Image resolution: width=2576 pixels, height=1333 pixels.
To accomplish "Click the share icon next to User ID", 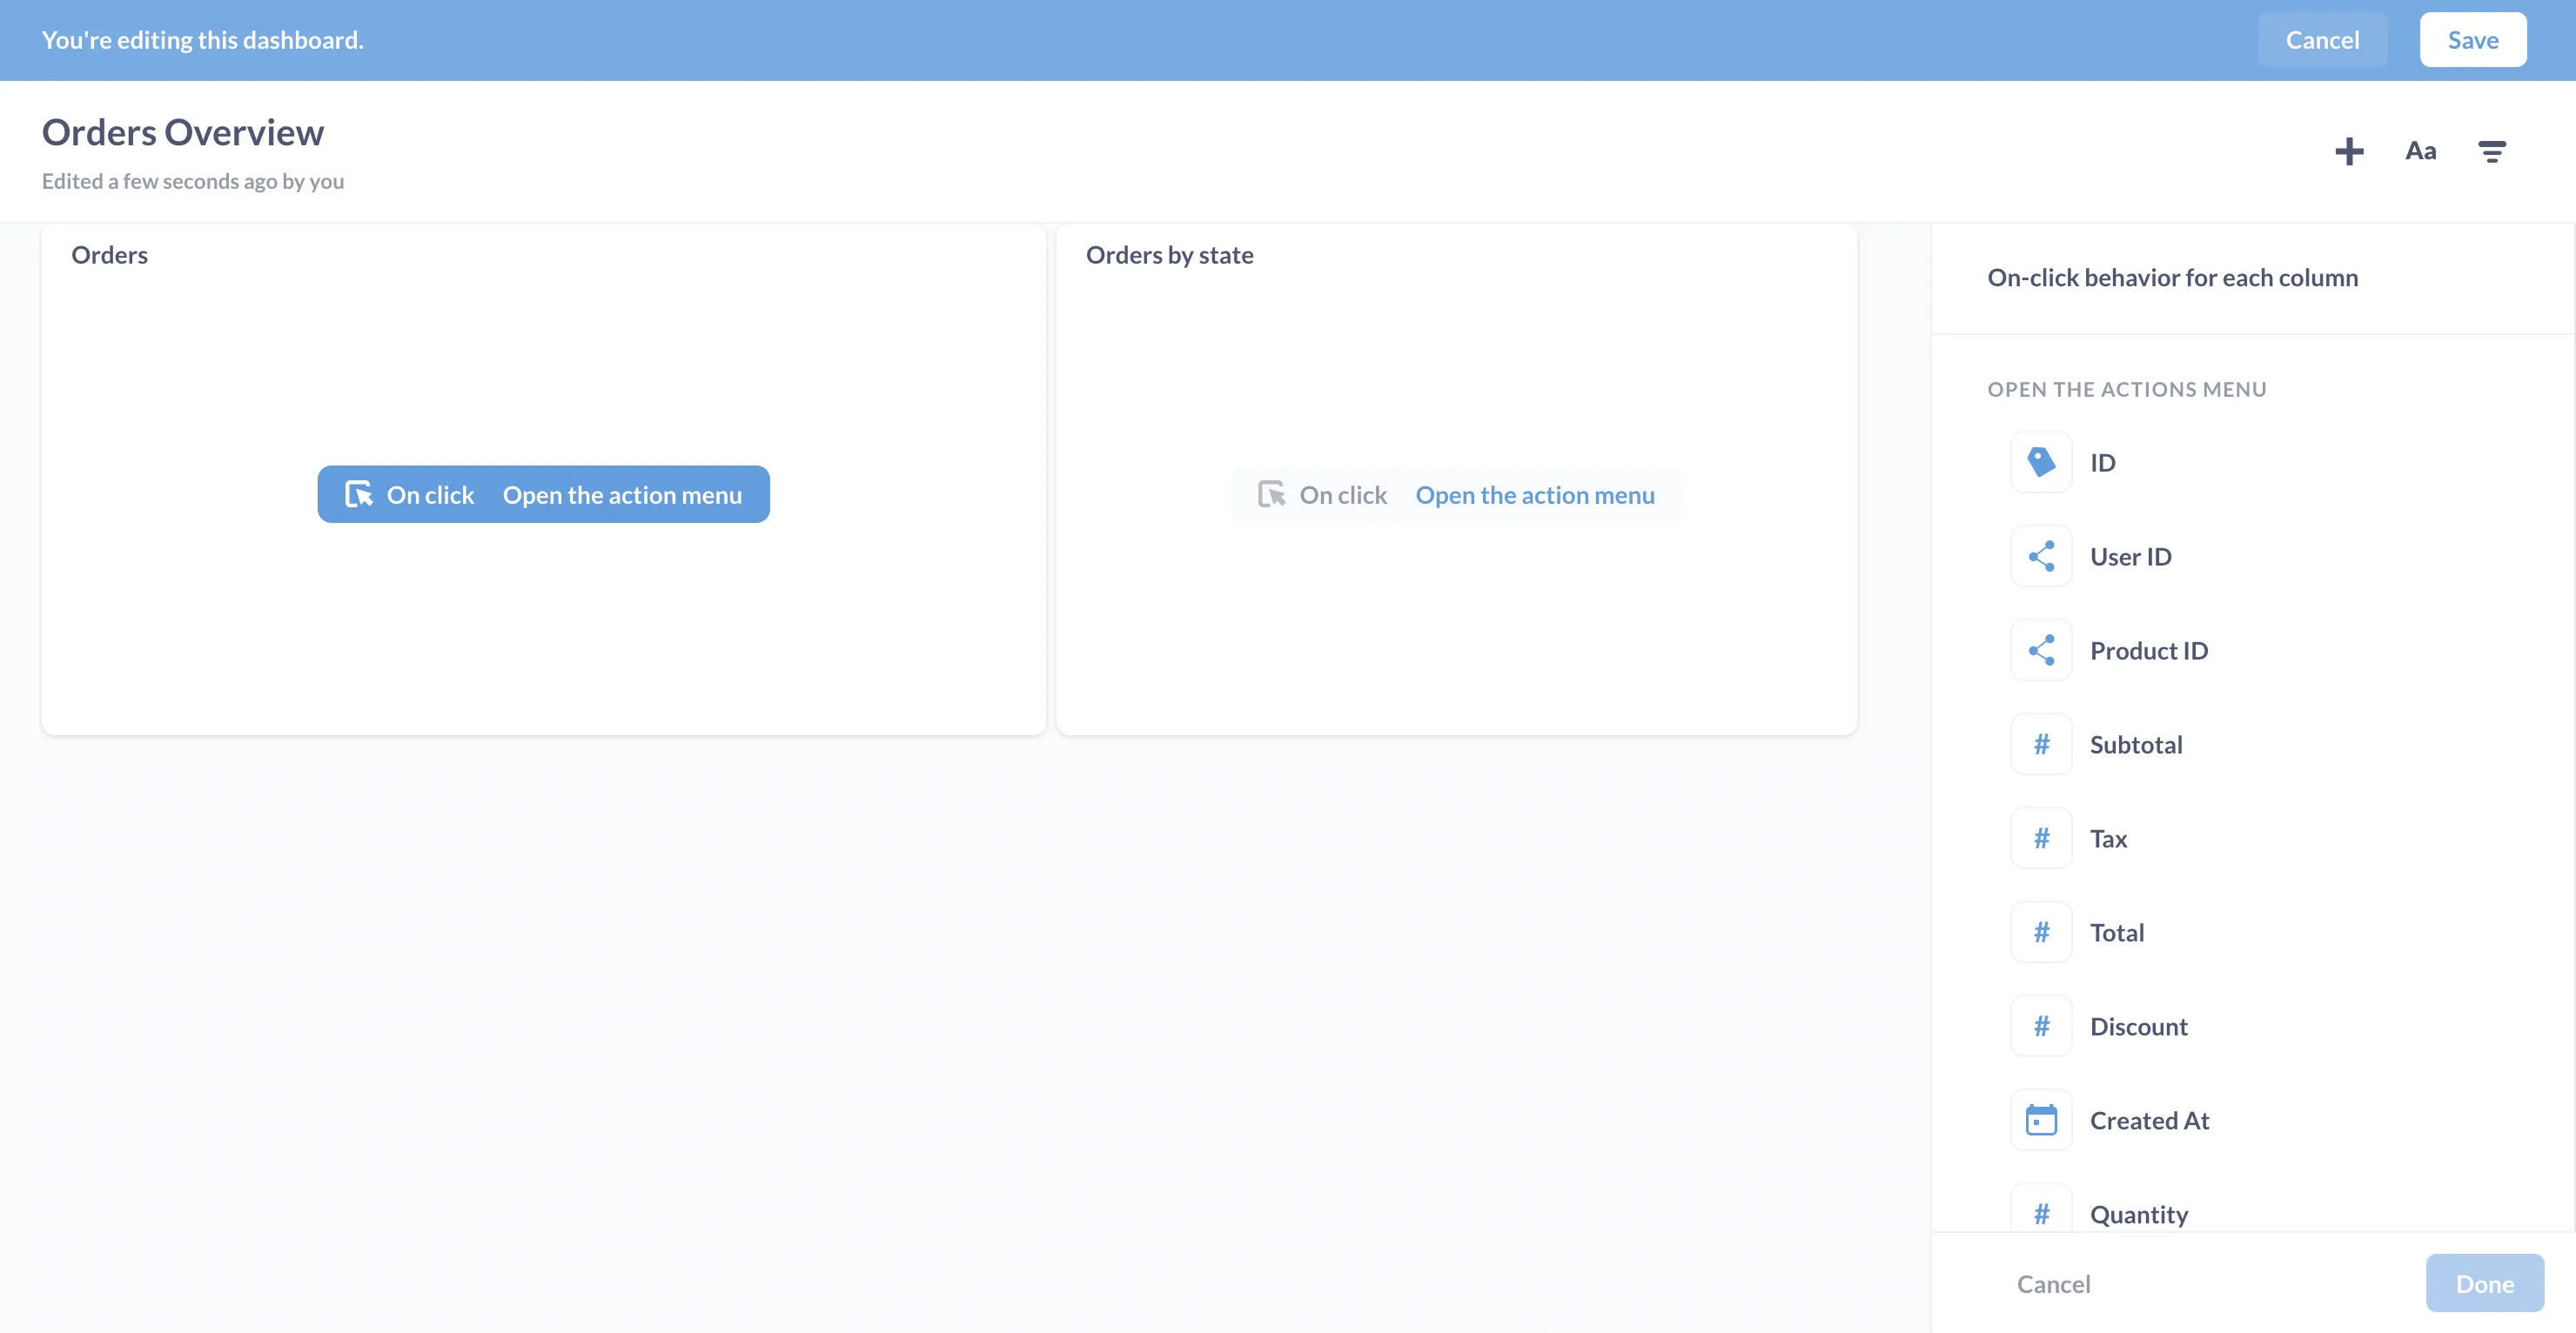I will [2042, 556].
